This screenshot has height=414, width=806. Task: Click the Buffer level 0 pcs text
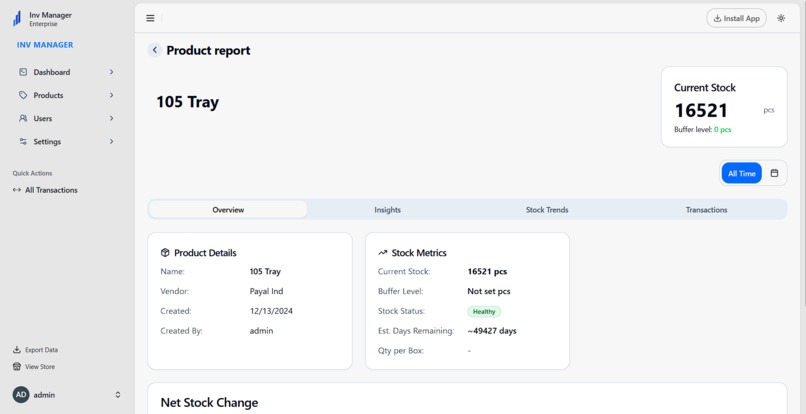(702, 130)
